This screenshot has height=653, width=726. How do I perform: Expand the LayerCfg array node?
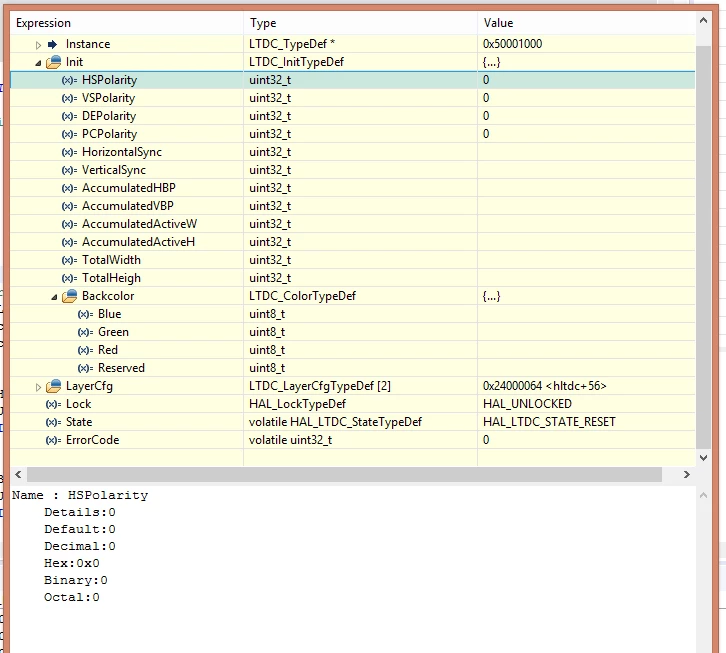tap(38, 387)
